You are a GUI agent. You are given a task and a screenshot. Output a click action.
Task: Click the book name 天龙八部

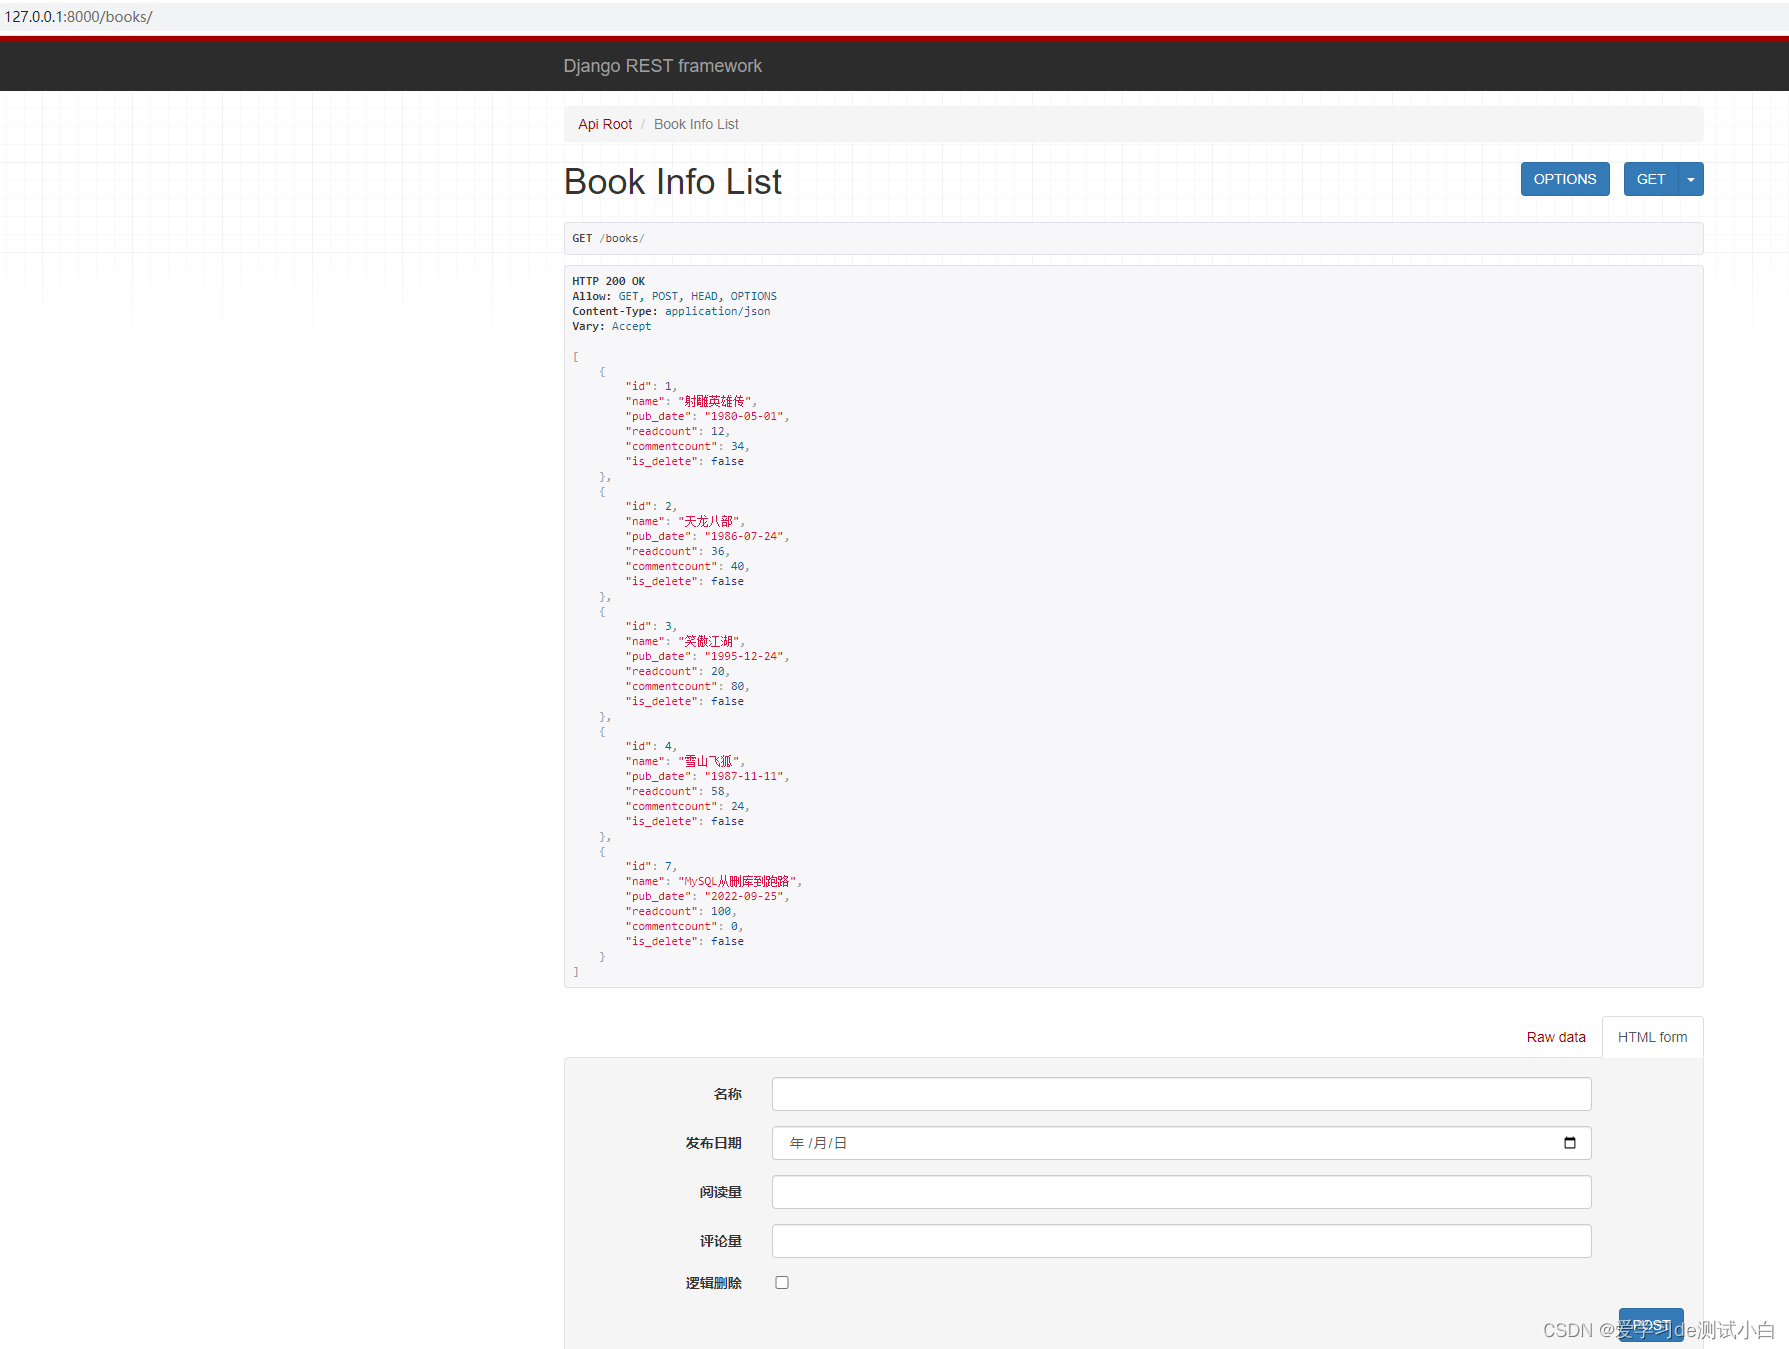pos(709,521)
